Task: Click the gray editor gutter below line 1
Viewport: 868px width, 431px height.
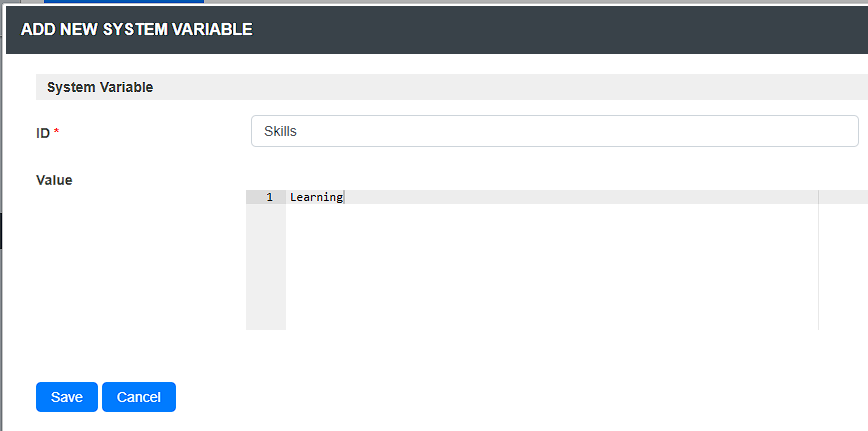Action: (x=266, y=270)
